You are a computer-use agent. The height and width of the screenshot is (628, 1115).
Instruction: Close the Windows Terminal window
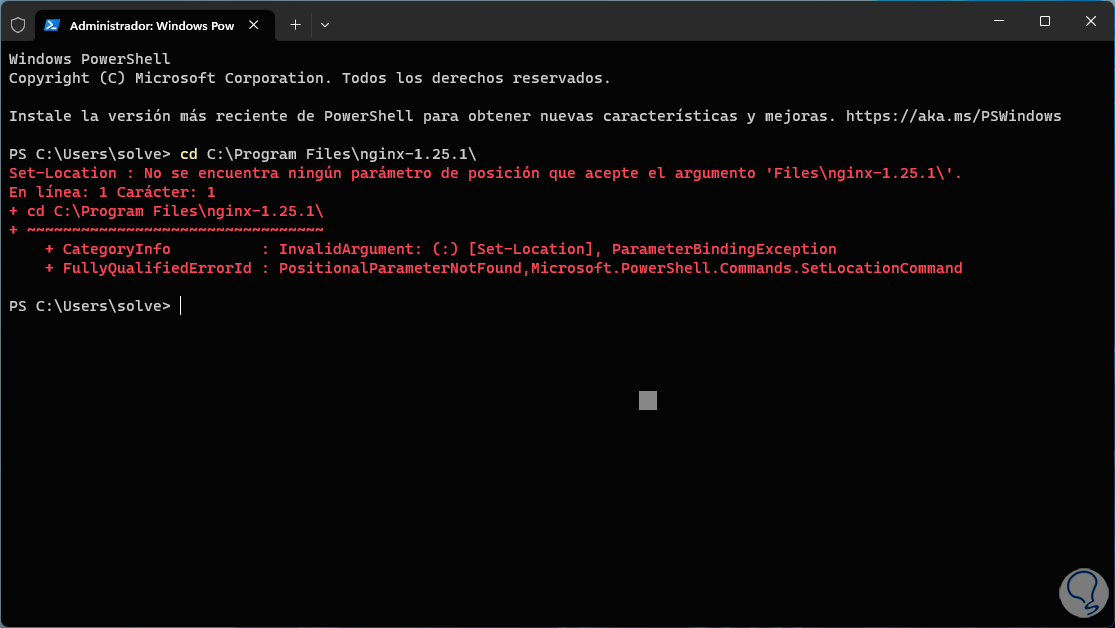[1091, 21]
